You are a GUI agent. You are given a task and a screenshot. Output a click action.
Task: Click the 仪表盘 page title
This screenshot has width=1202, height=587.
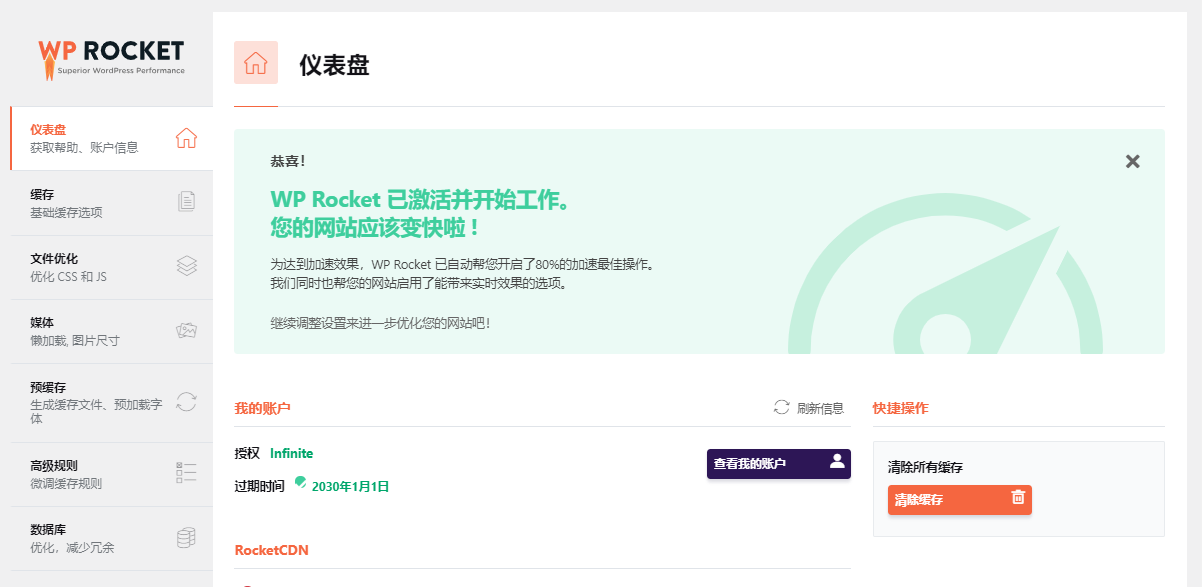[334, 66]
